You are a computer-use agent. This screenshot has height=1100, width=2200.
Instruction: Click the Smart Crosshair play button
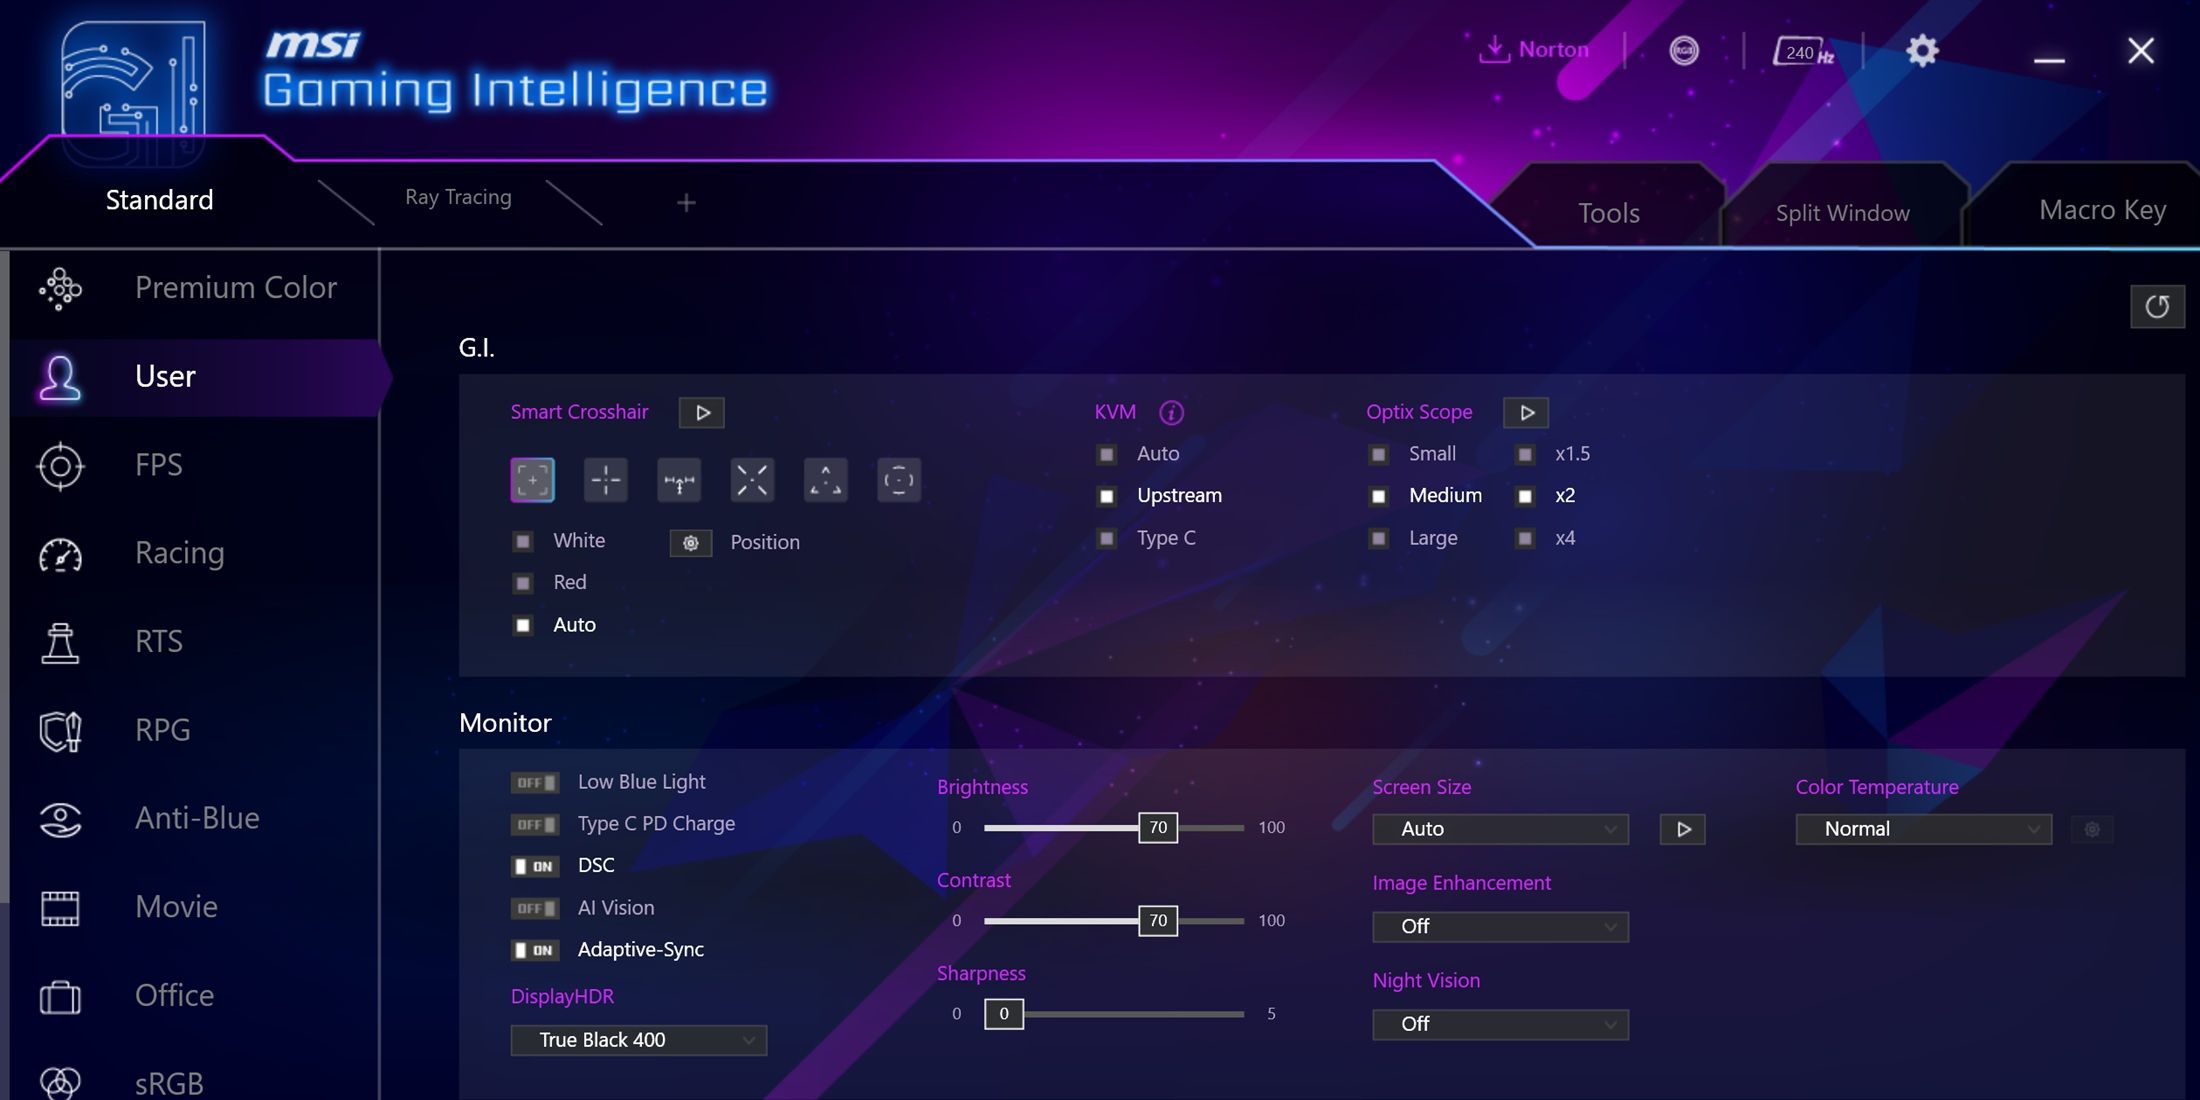coord(702,411)
